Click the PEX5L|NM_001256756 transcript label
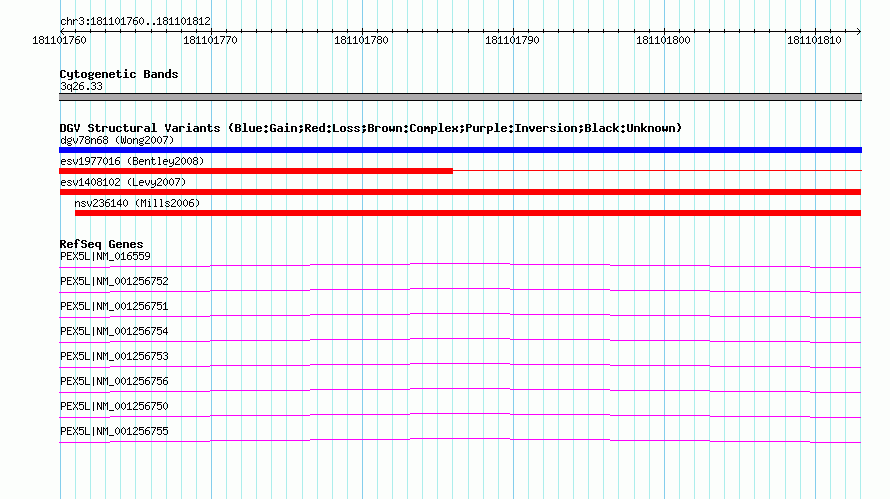890x499 pixels. pos(114,381)
